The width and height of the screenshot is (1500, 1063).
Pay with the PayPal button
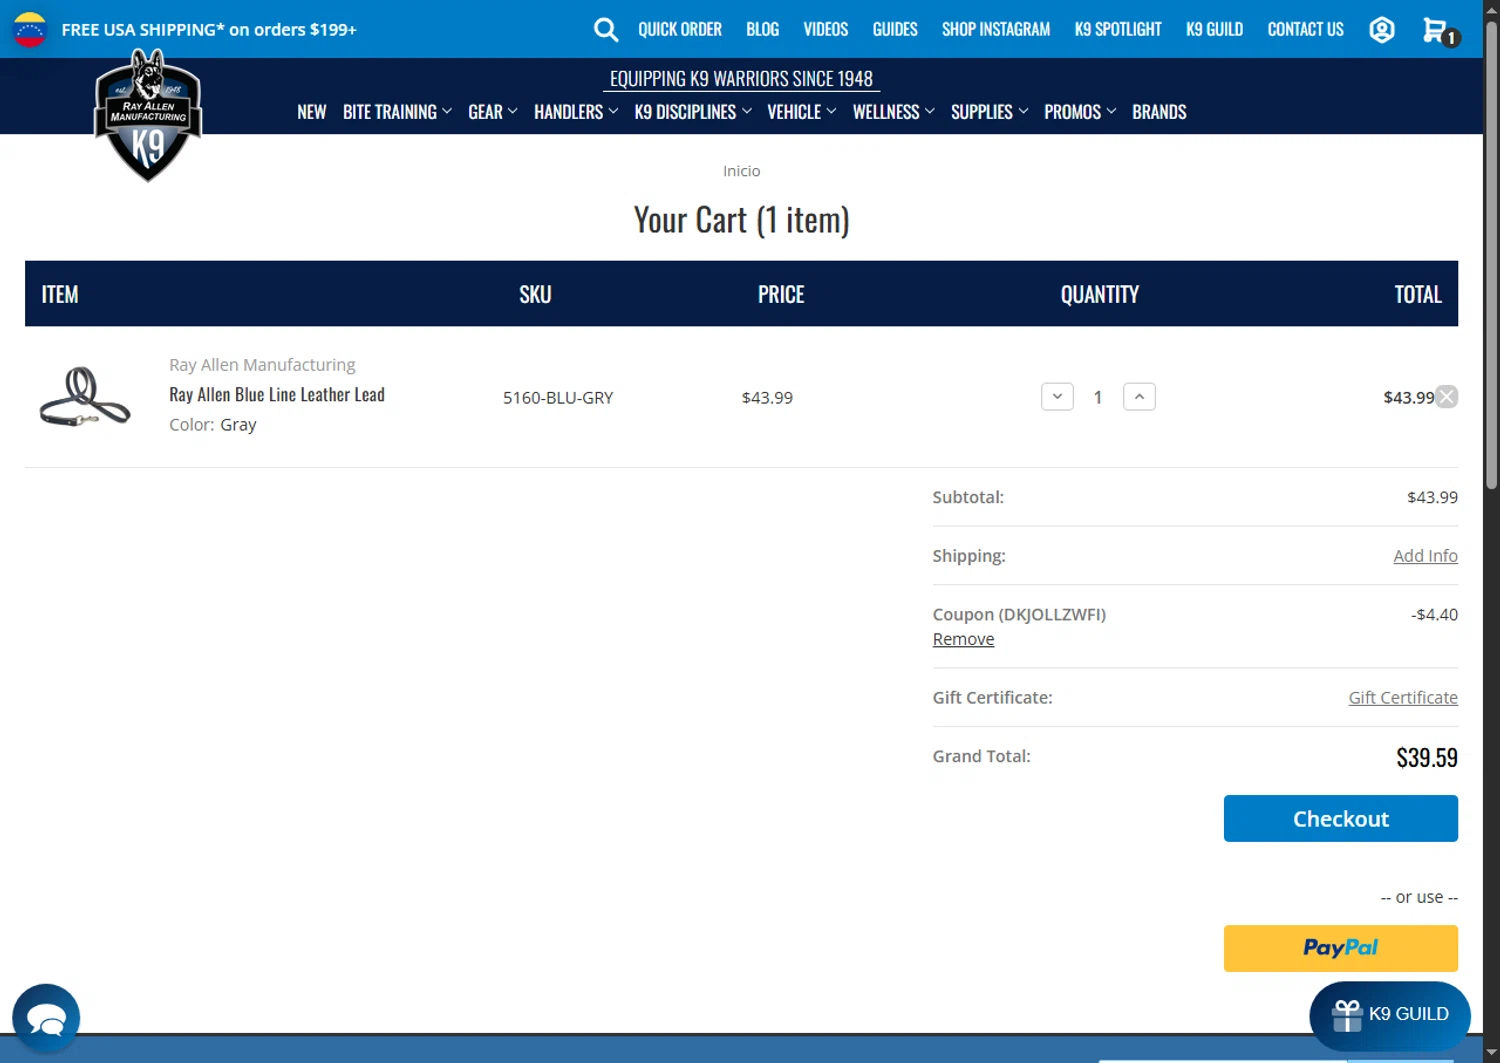[x=1341, y=948]
